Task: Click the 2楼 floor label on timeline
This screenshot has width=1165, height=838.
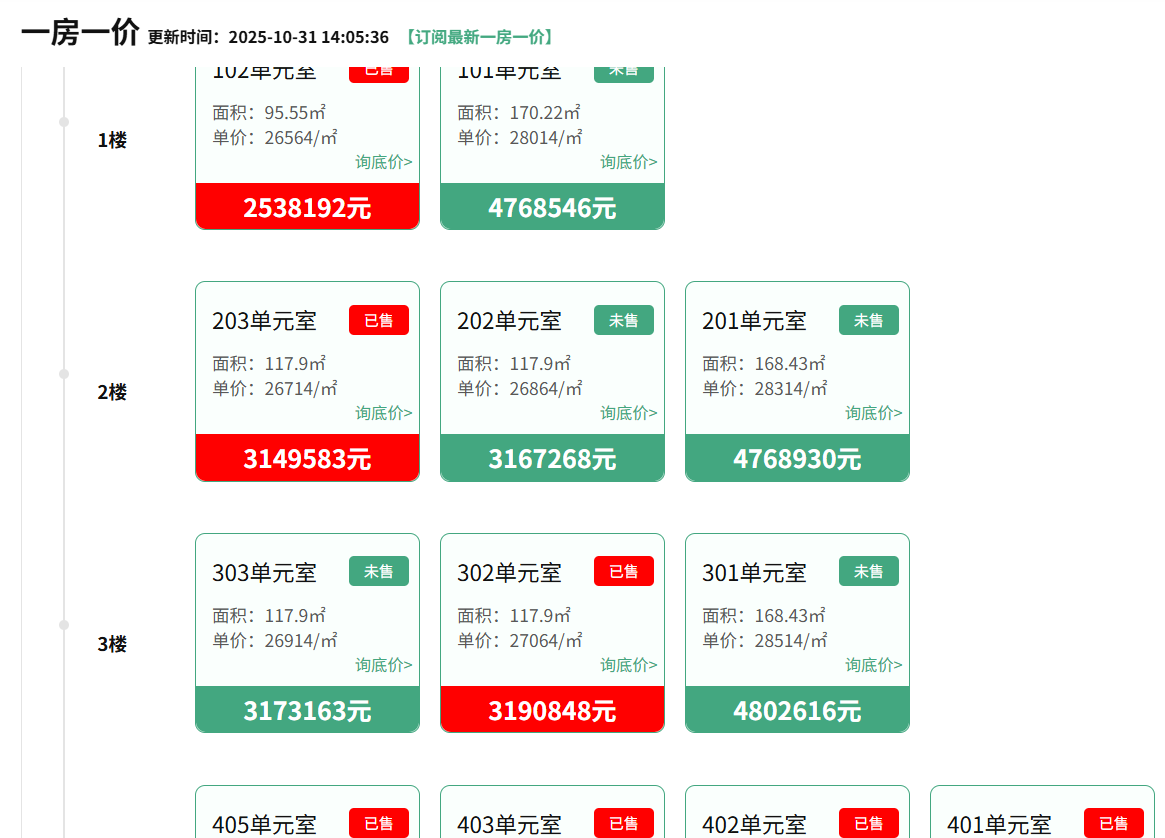Action: coord(112,392)
